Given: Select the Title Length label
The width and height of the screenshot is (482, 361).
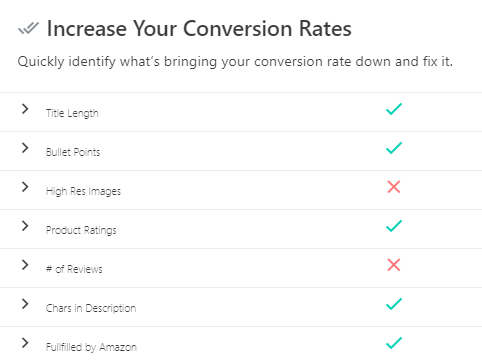Looking at the screenshot, I should (72, 113).
